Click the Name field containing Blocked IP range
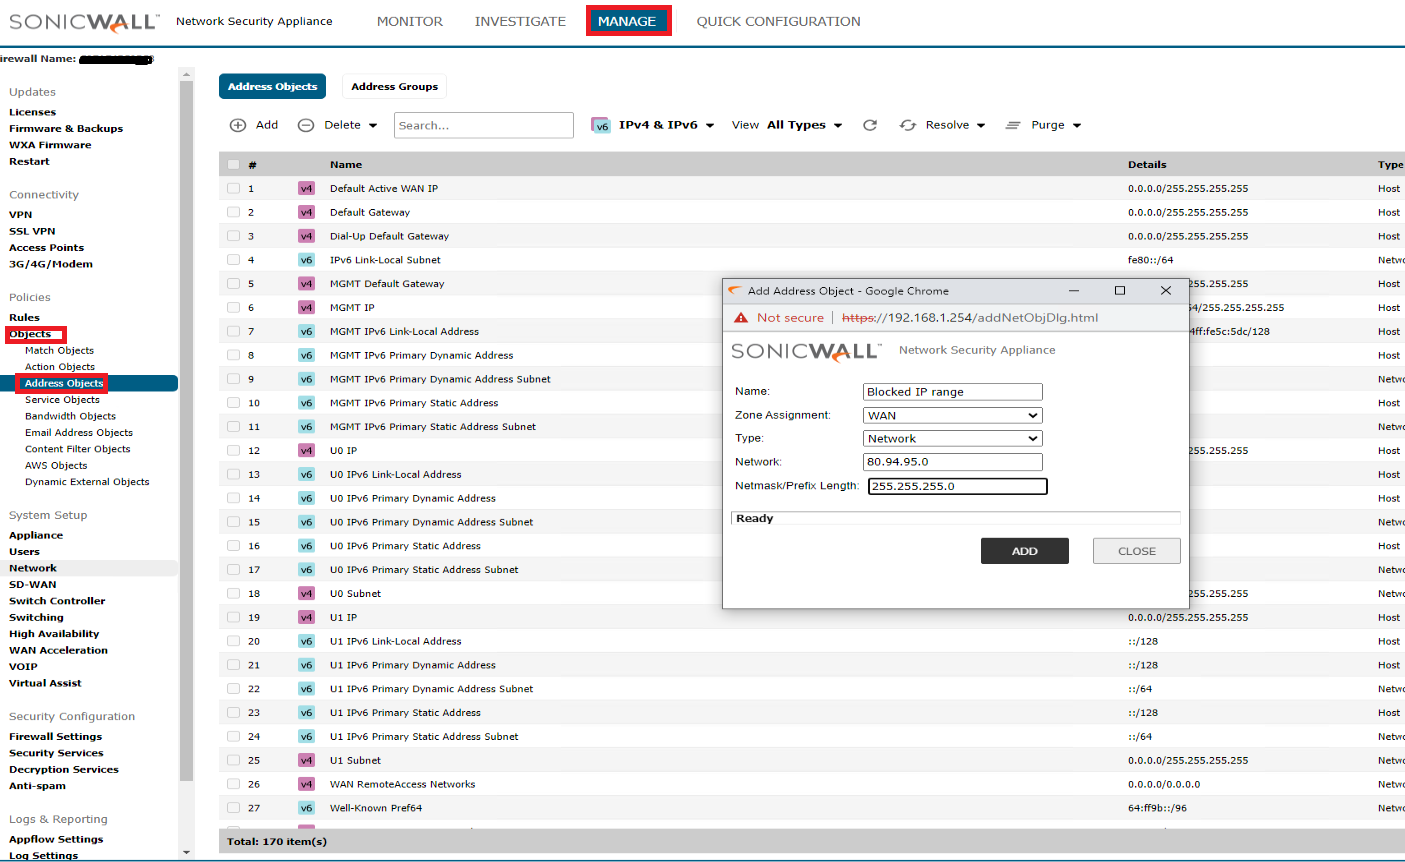Screen dimensions: 1405x862 pos(953,392)
